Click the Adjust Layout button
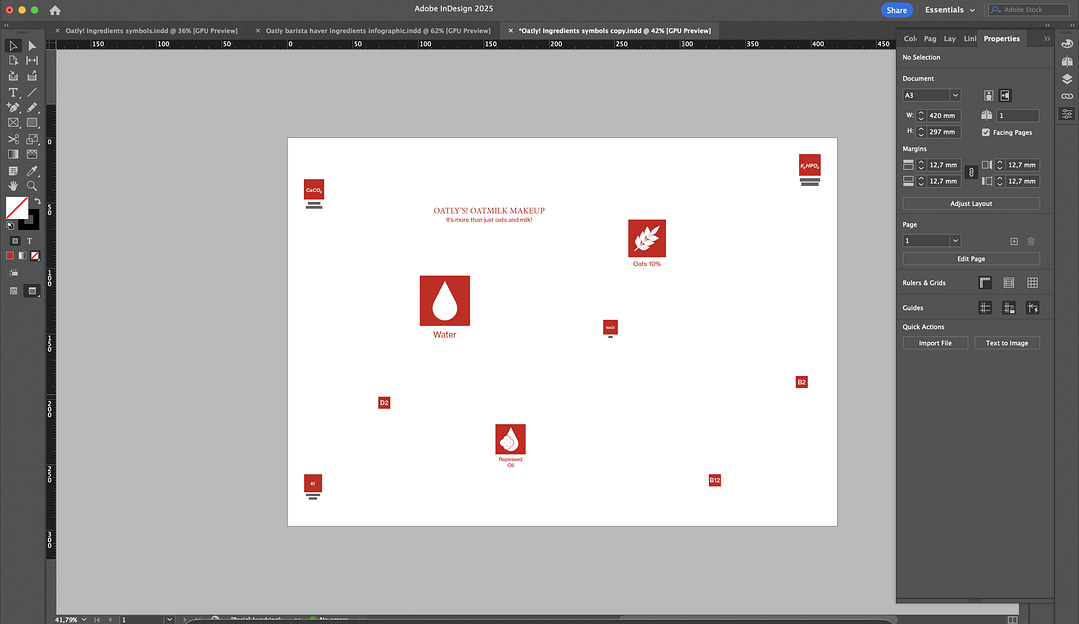 pos(970,203)
